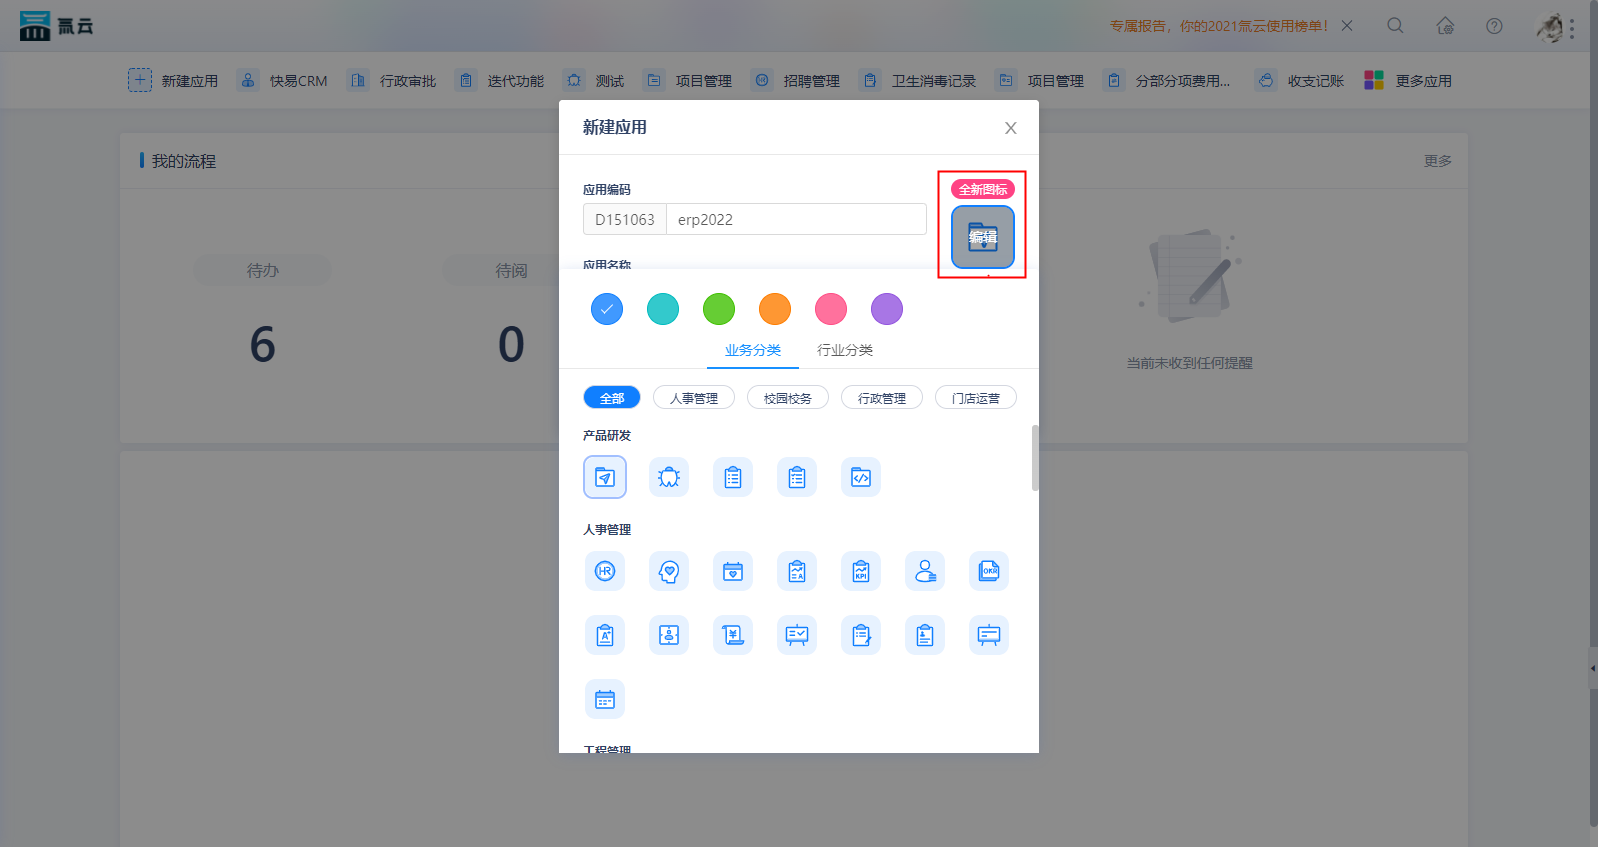
Task: Select the OKR document icon
Action: click(989, 571)
